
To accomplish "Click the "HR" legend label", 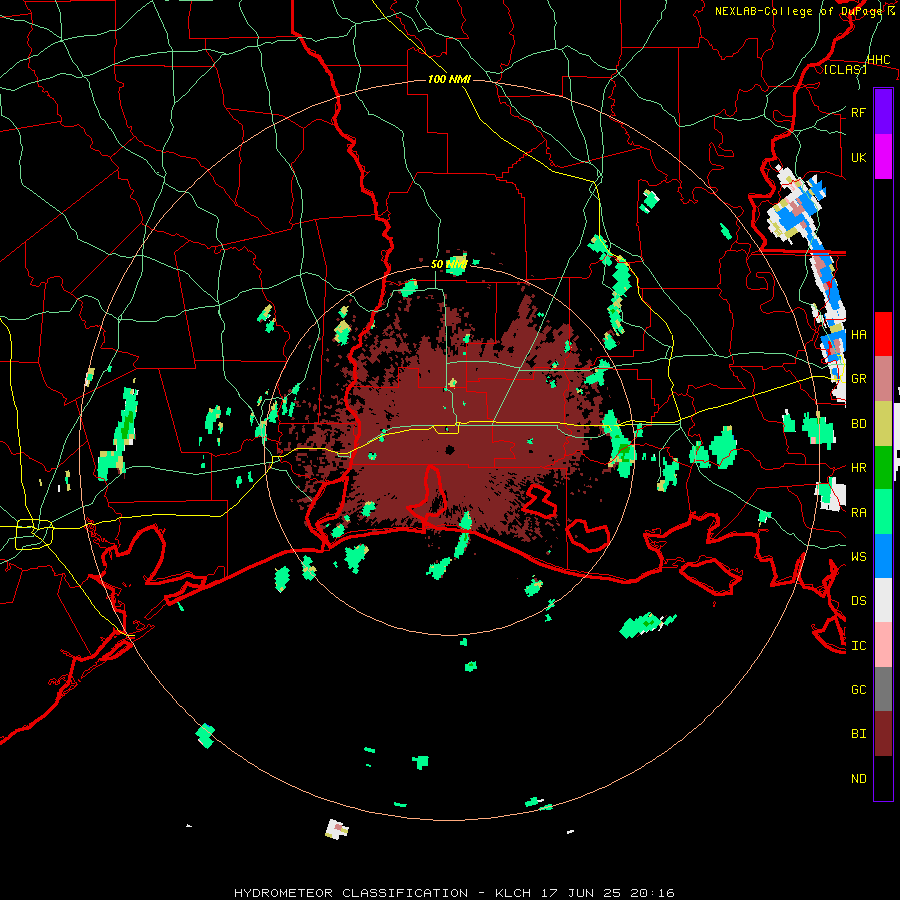I will (859, 468).
